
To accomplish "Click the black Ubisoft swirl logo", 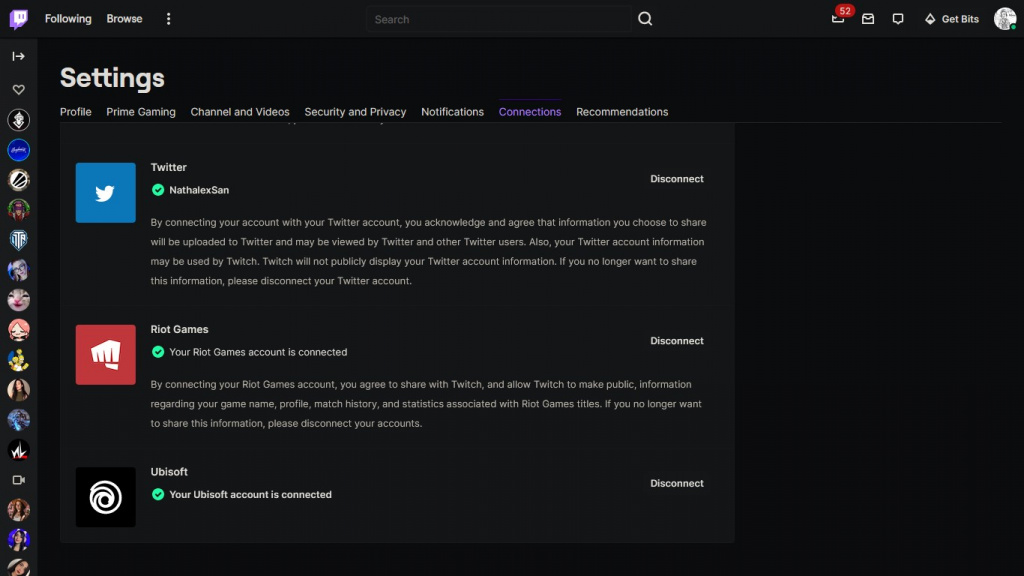I will 106,497.
